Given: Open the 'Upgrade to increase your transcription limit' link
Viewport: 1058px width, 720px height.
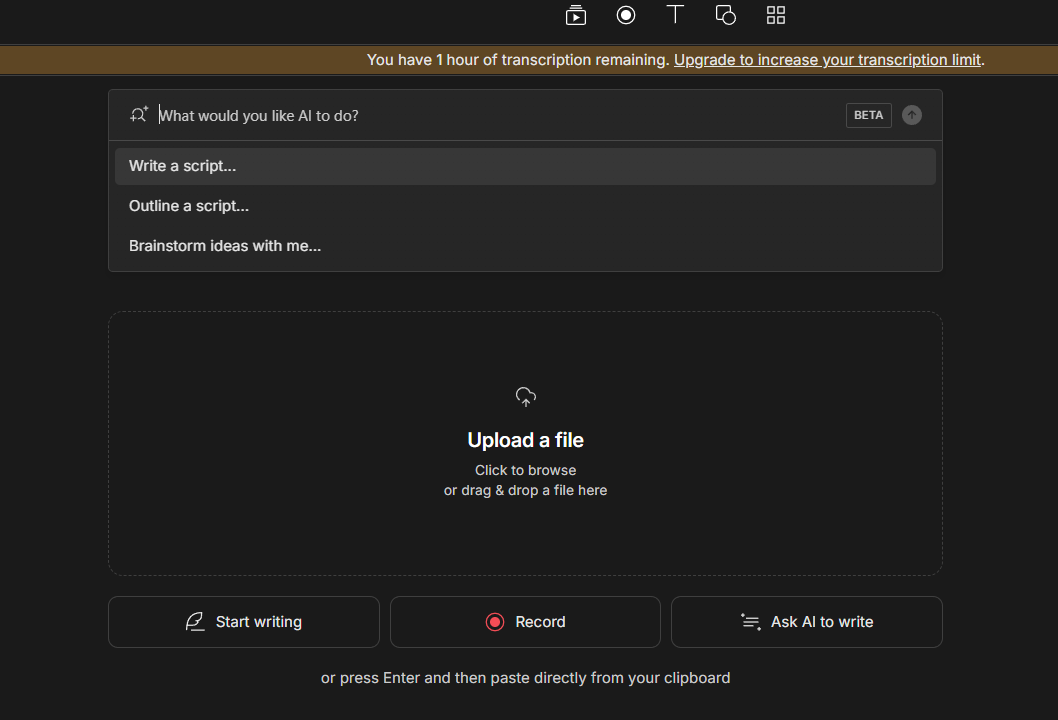Looking at the screenshot, I should (827, 60).
